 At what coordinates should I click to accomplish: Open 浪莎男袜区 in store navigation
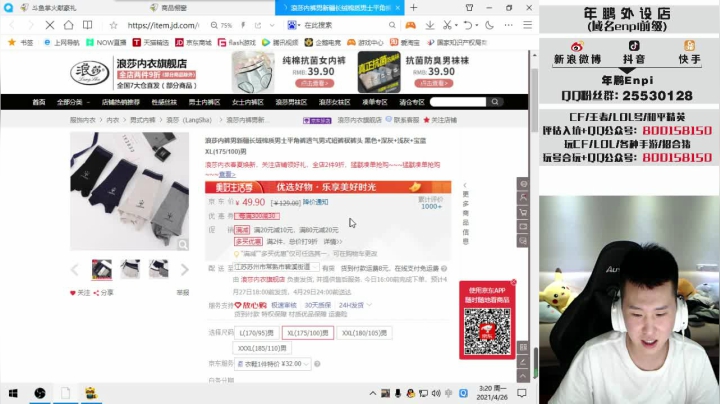coord(291,102)
